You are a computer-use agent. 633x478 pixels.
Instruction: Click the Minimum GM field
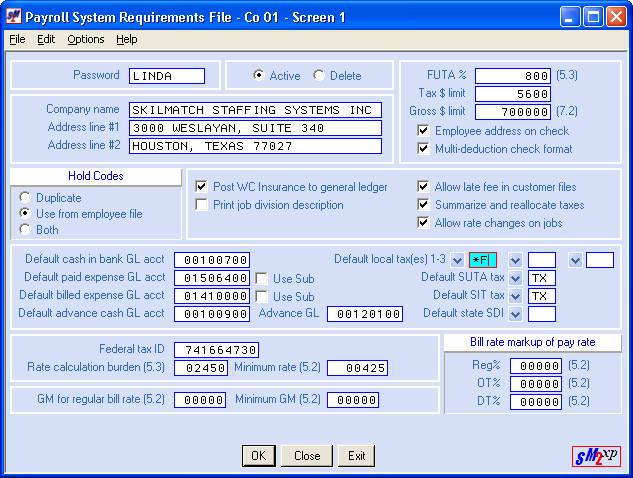click(353, 400)
